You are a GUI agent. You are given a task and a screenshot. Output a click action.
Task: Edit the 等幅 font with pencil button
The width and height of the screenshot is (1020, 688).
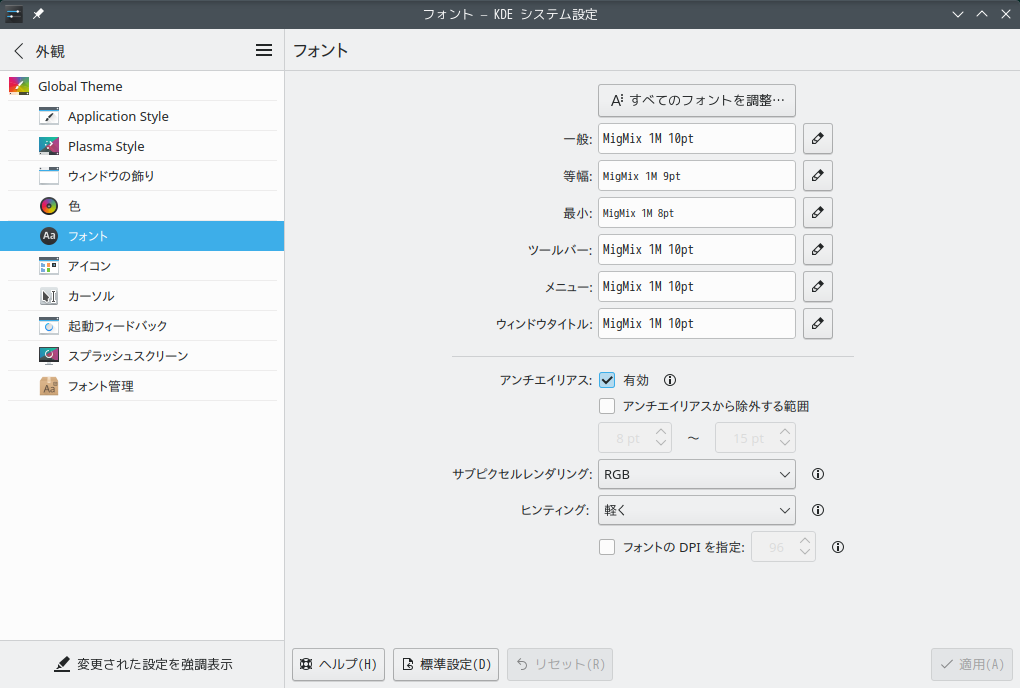[x=818, y=176]
